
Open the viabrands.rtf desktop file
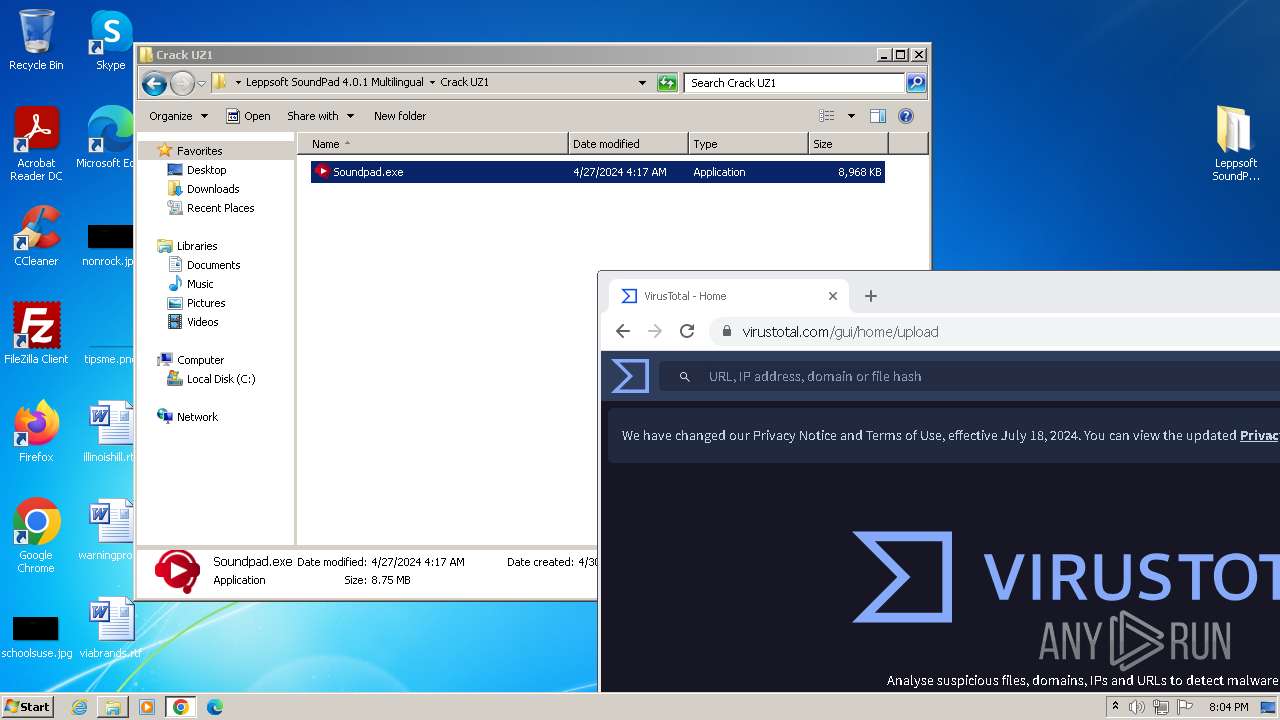[109, 628]
